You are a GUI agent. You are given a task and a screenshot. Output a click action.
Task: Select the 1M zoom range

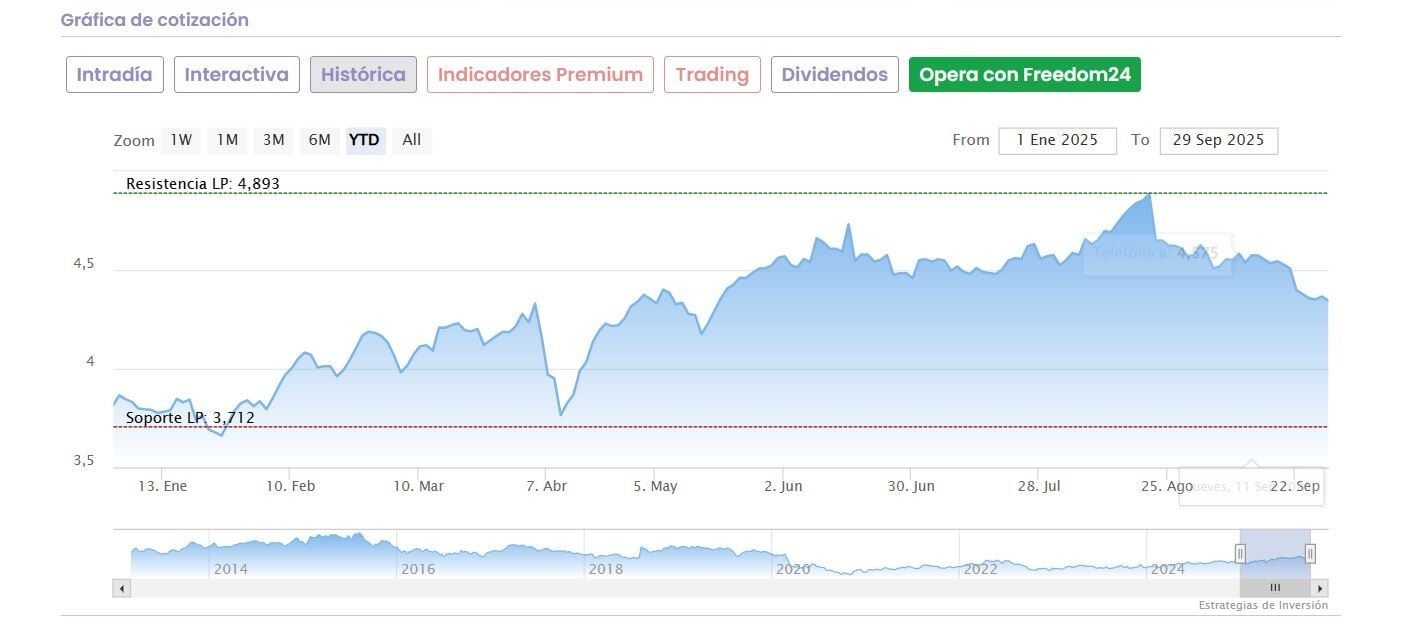coord(227,140)
